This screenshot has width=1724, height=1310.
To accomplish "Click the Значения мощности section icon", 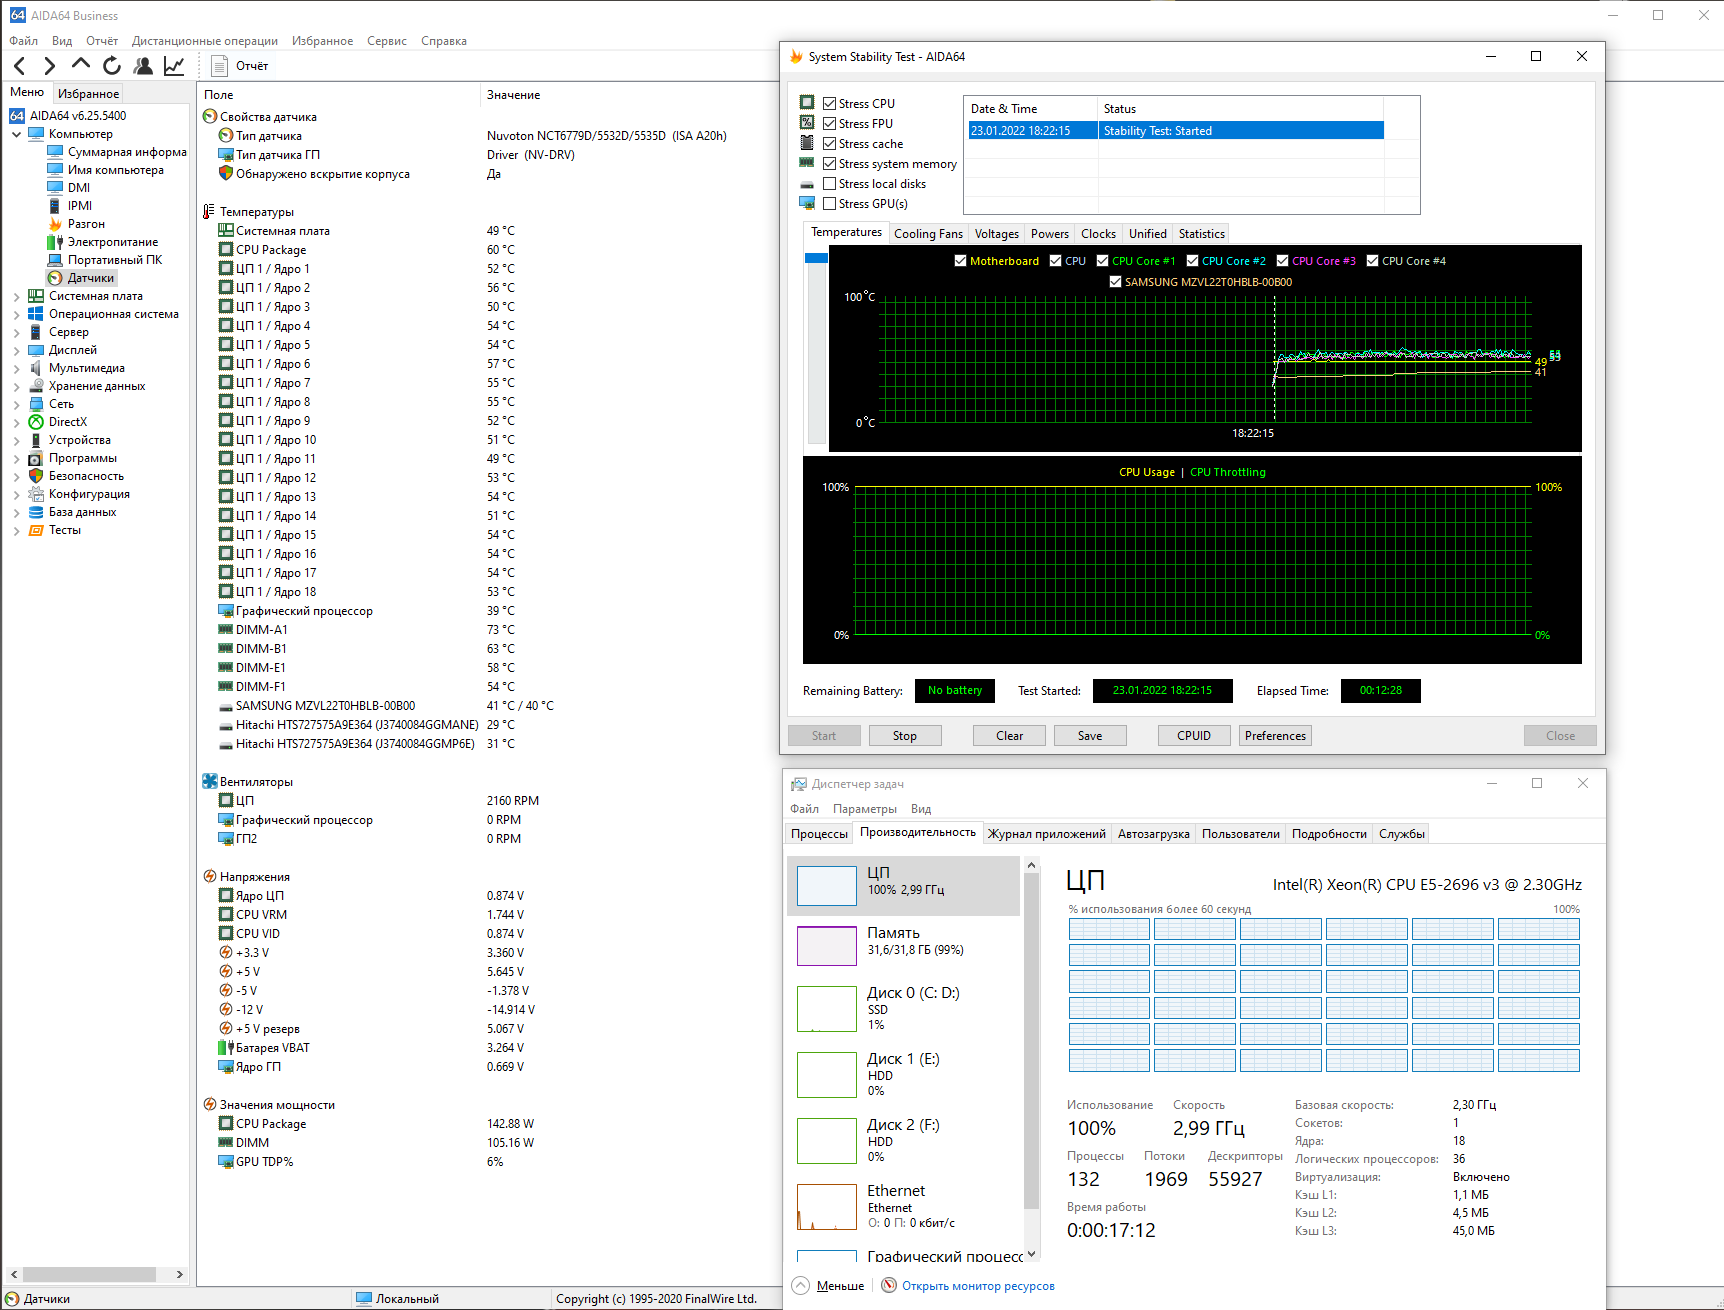I will [210, 1105].
